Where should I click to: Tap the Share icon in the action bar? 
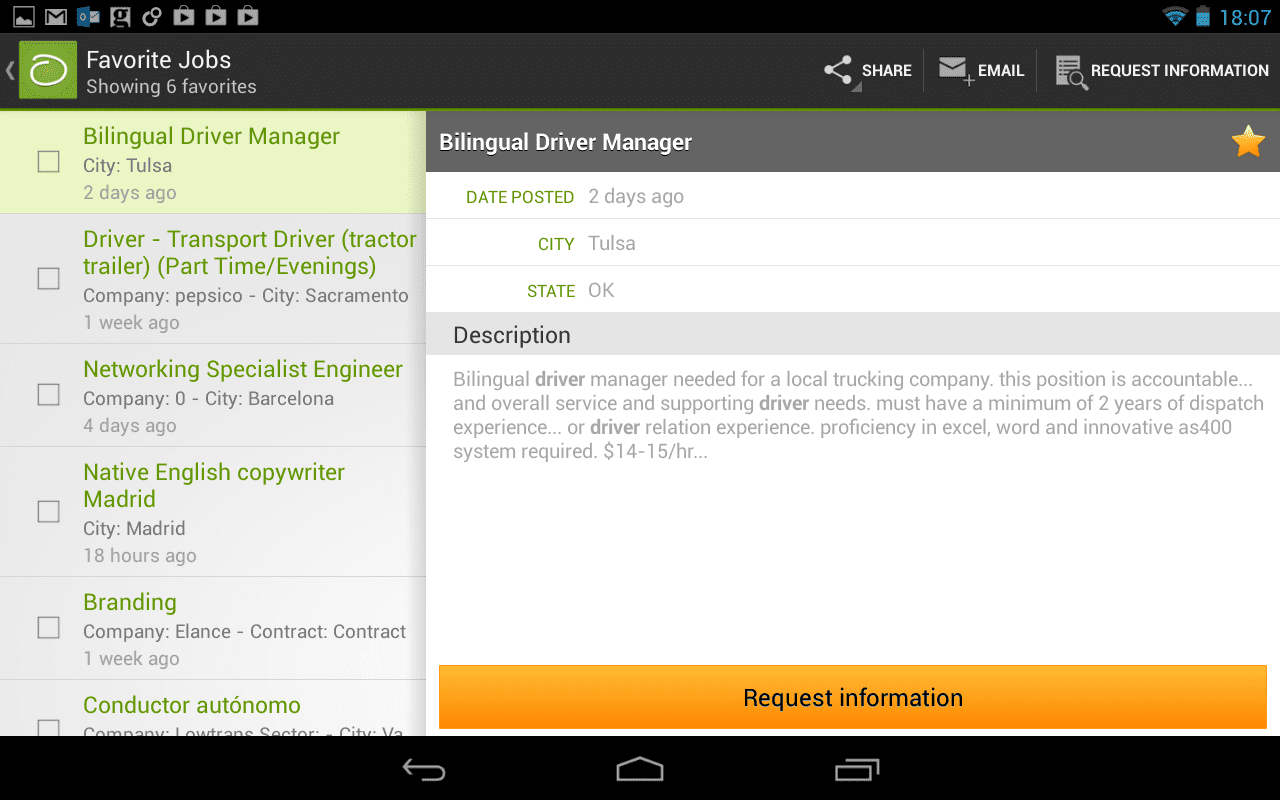(838, 70)
